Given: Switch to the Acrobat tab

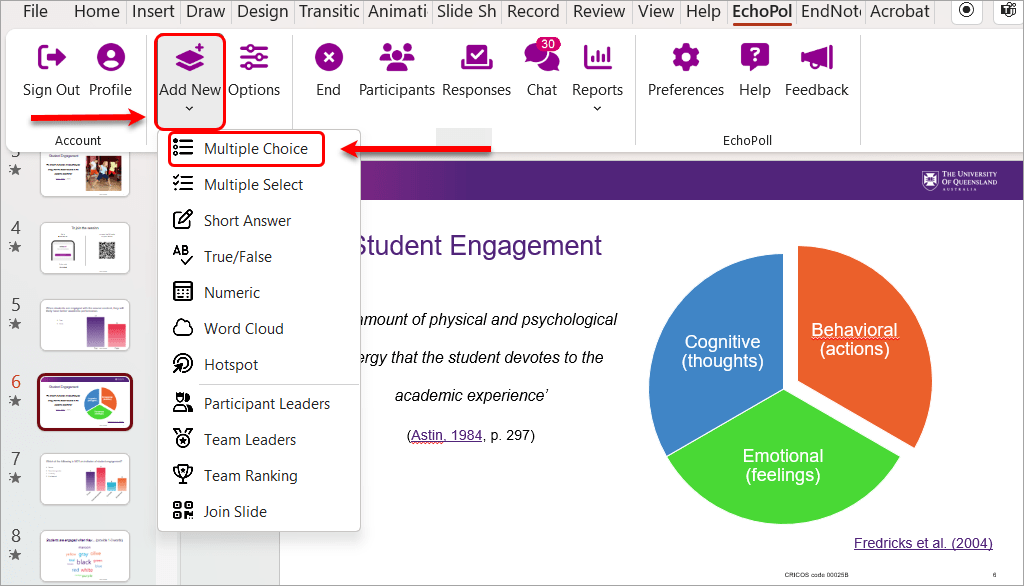Looking at the screenshot, I should (x=899, y=11).
